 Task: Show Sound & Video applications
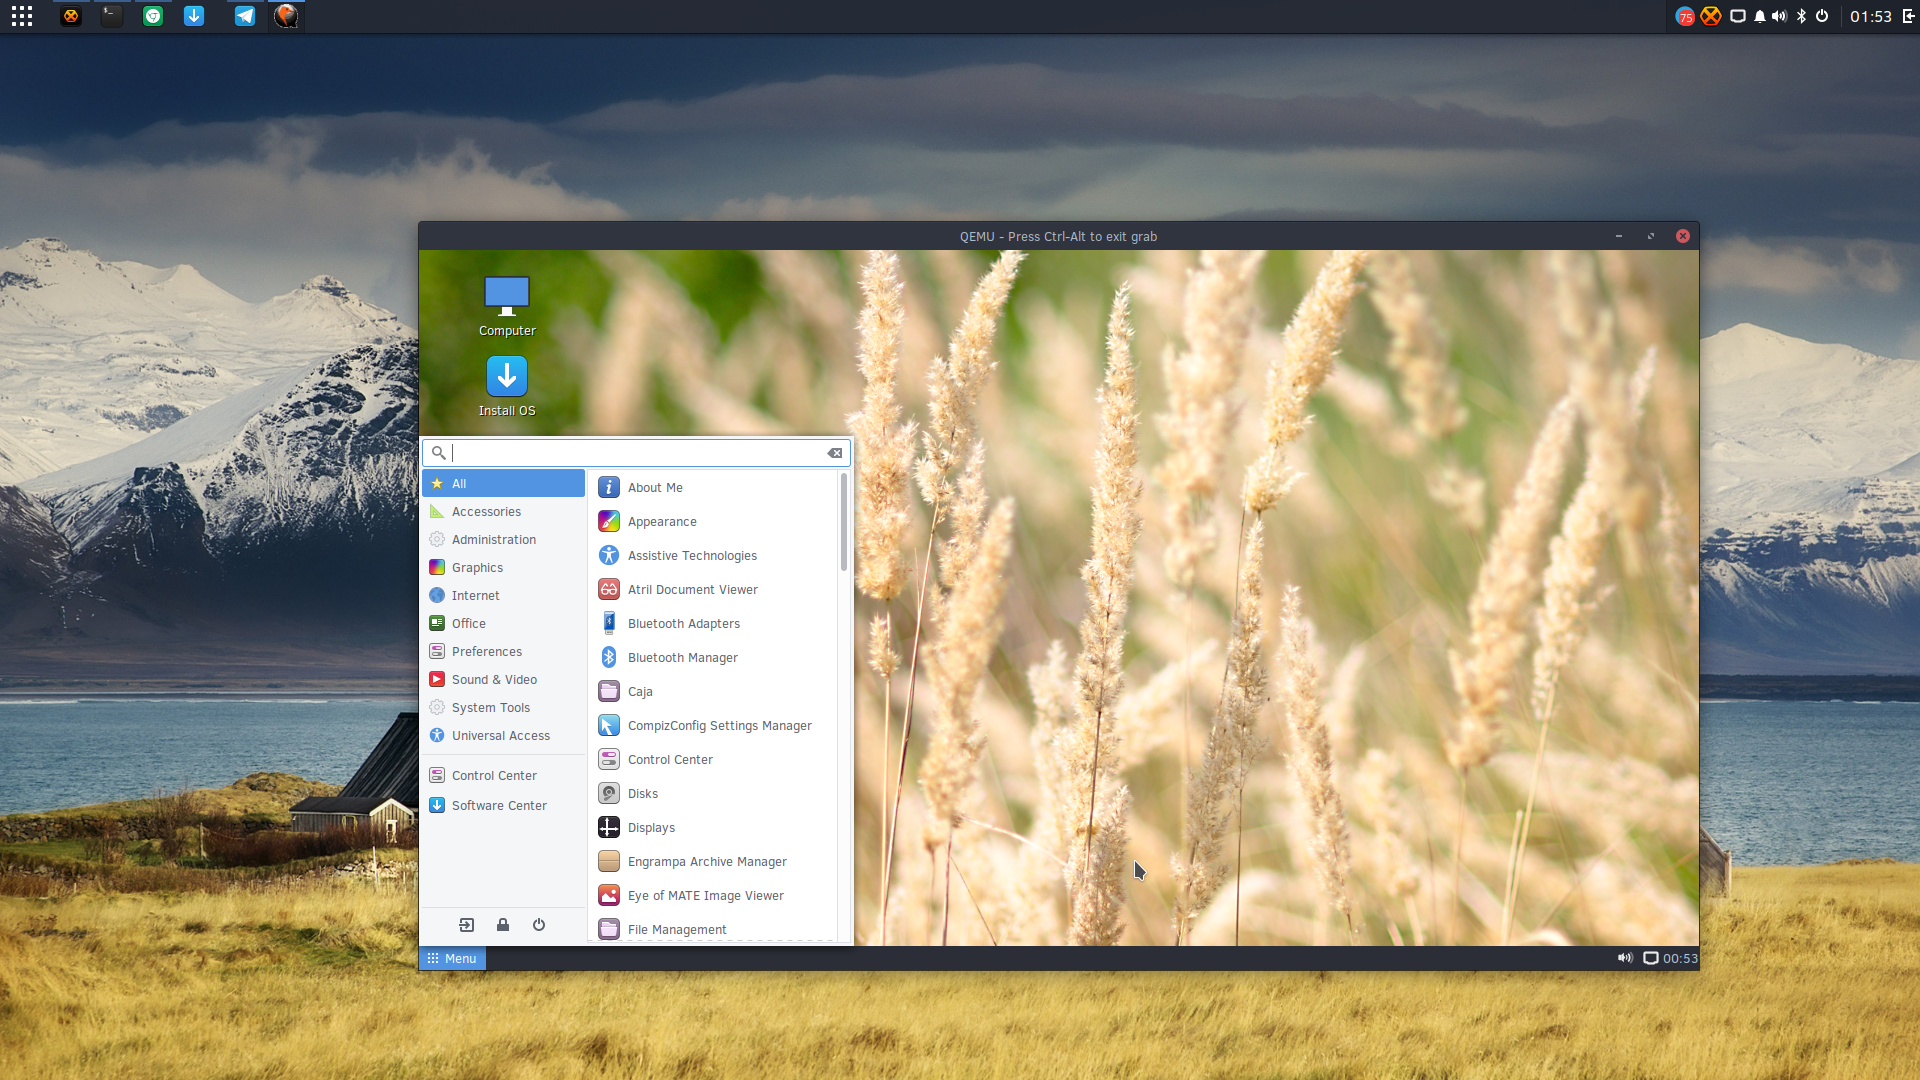tap(503, 679)
